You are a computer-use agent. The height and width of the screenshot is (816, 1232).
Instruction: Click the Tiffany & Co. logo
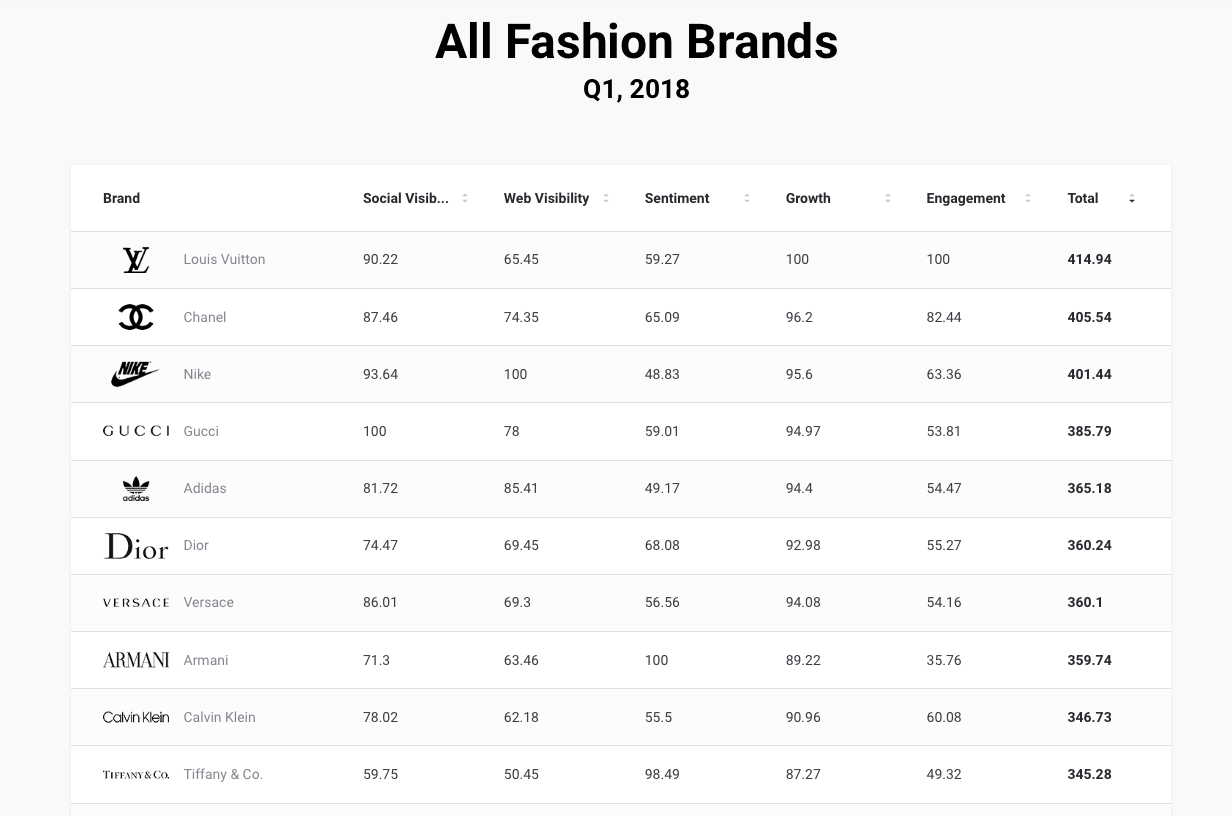(136, 775)
